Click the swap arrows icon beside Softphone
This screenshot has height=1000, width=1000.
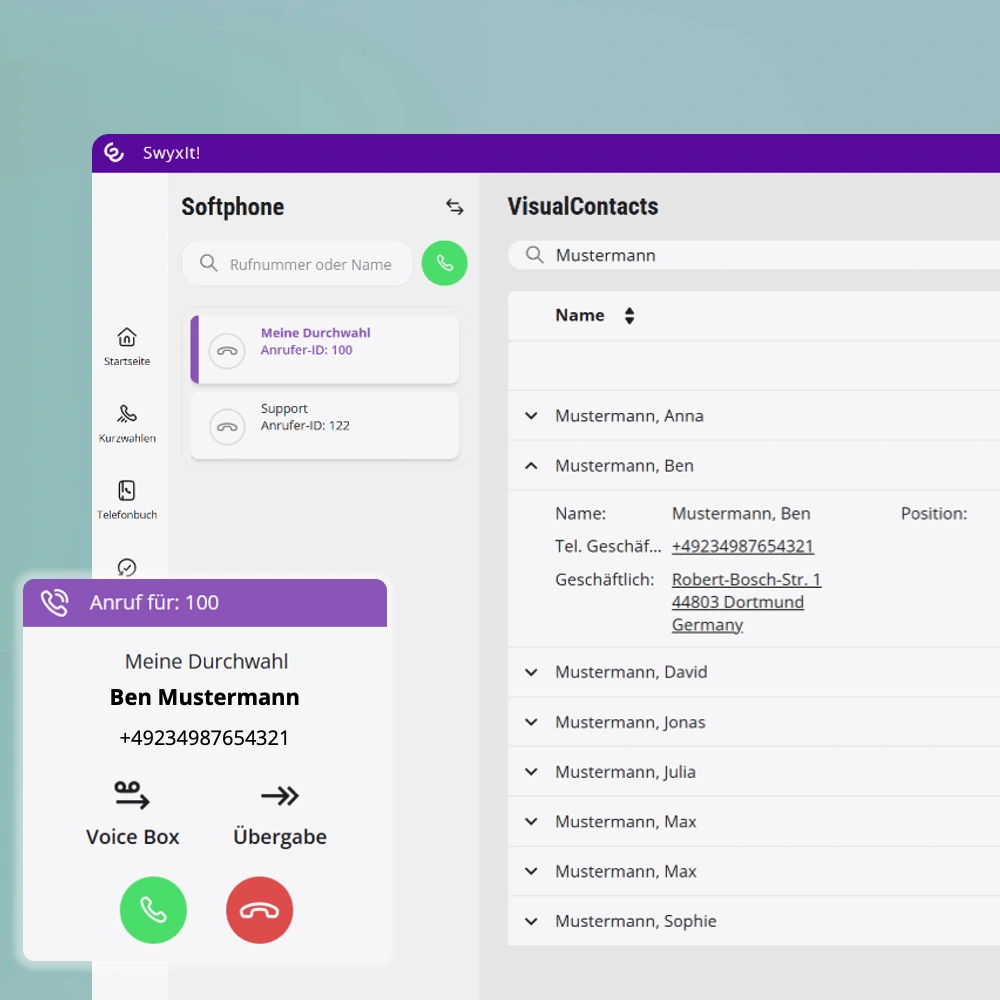click(x=455, y=207)
